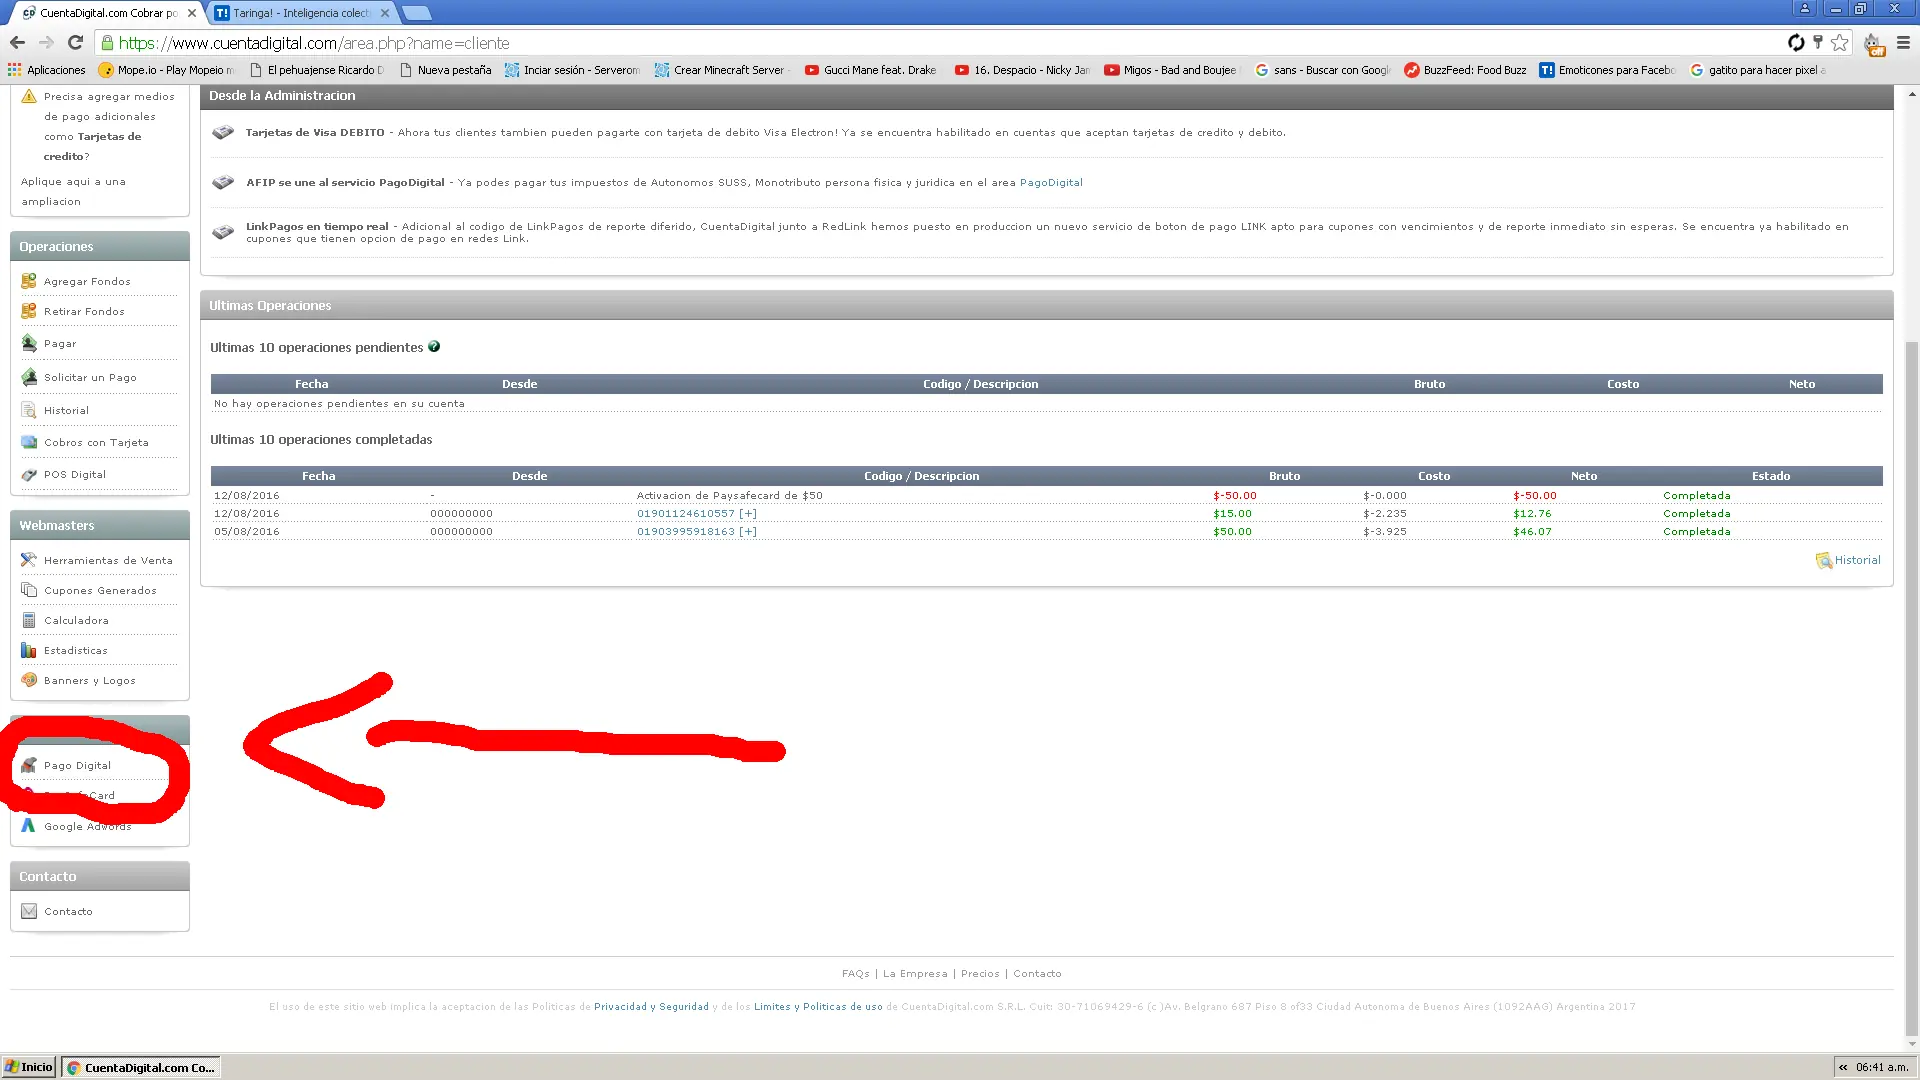View Cupones Generados

click(100, 591)
